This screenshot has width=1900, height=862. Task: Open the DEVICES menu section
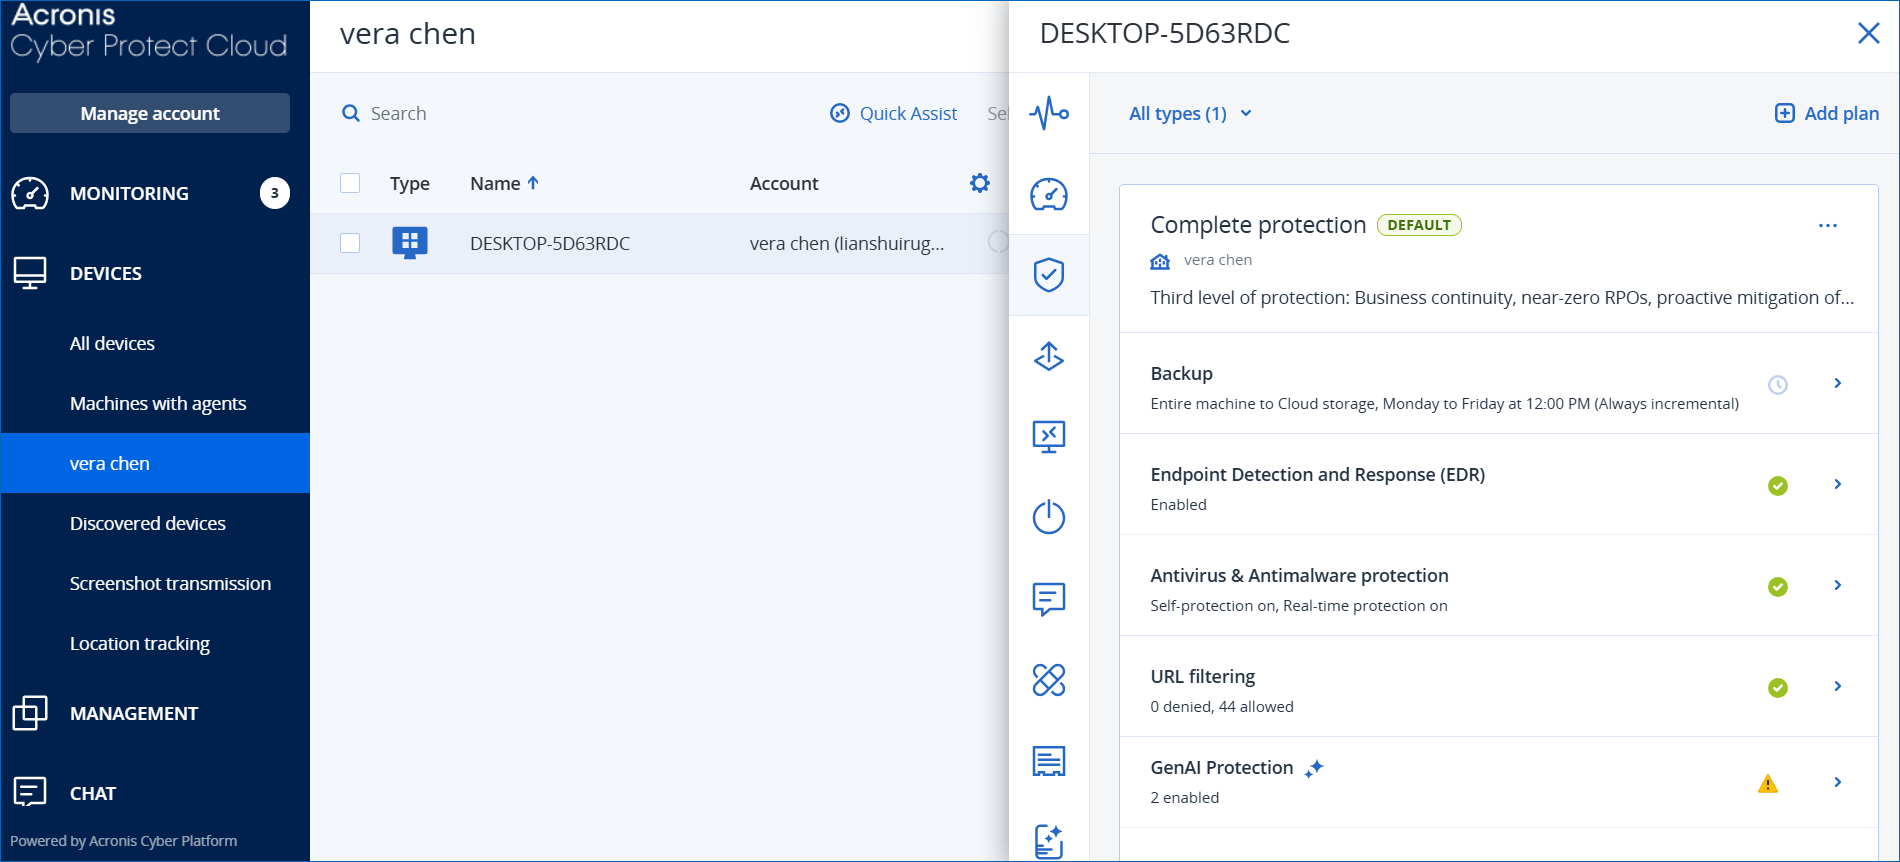coord(155,273)
